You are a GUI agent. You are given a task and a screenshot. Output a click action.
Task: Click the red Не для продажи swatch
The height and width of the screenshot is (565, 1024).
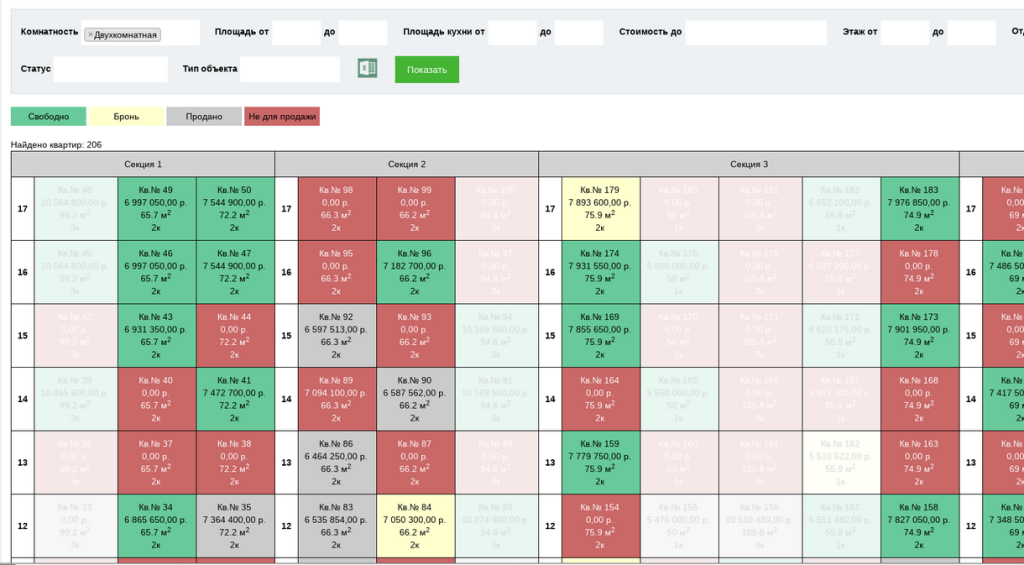coord(282,117)
